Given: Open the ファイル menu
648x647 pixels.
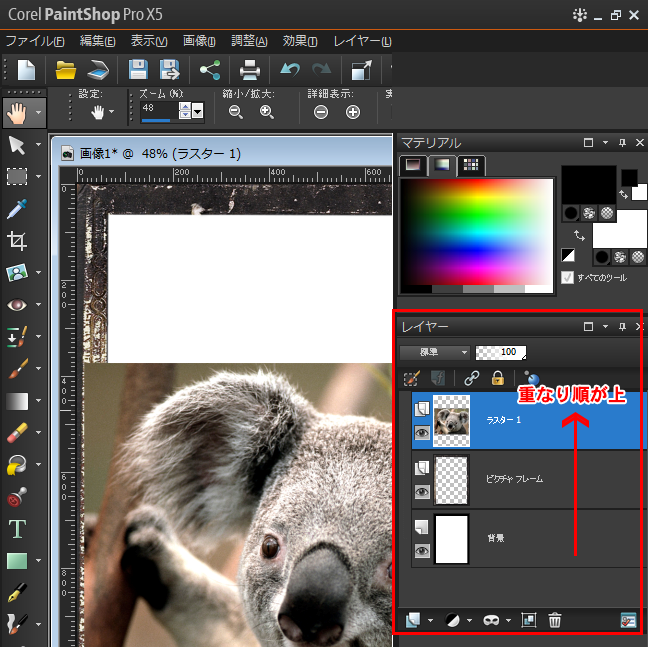Looking at the screenshot, I should 35,41.
